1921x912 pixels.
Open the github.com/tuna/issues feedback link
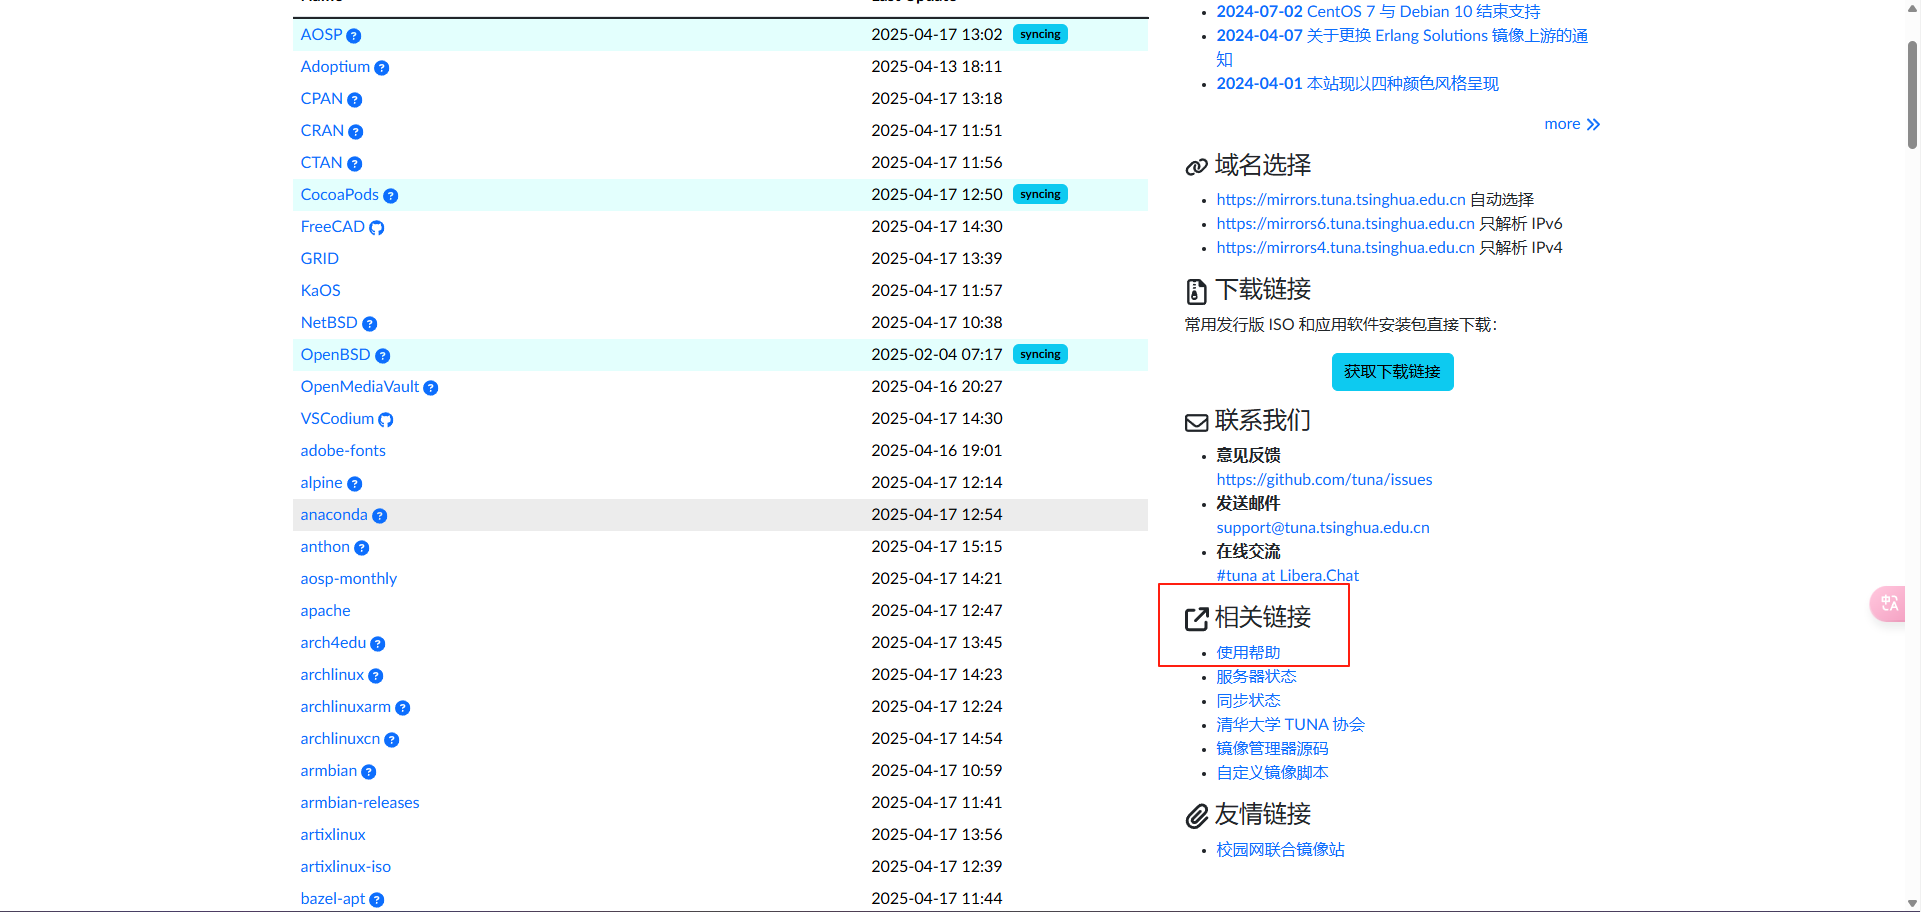(1324, 479)
